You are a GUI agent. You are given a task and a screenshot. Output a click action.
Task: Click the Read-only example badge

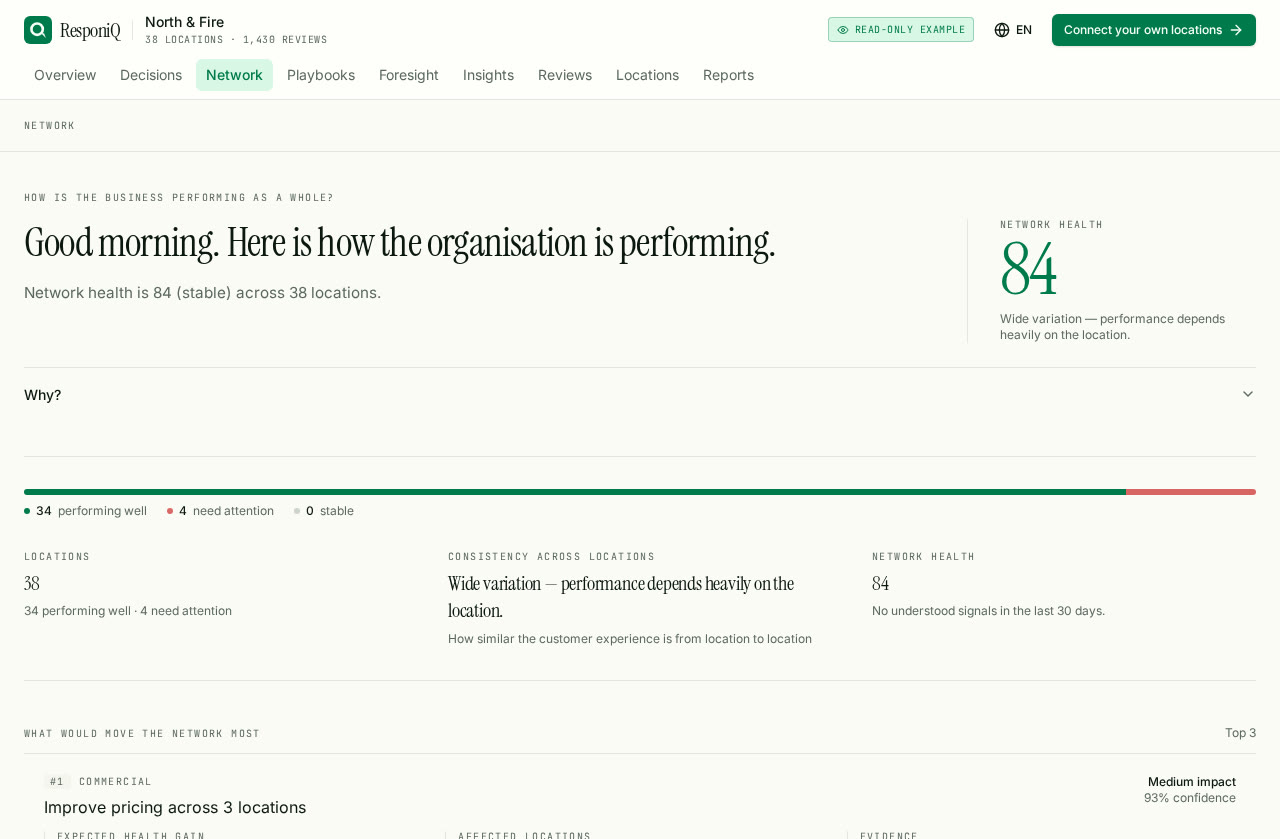click(x=901, y=30)
